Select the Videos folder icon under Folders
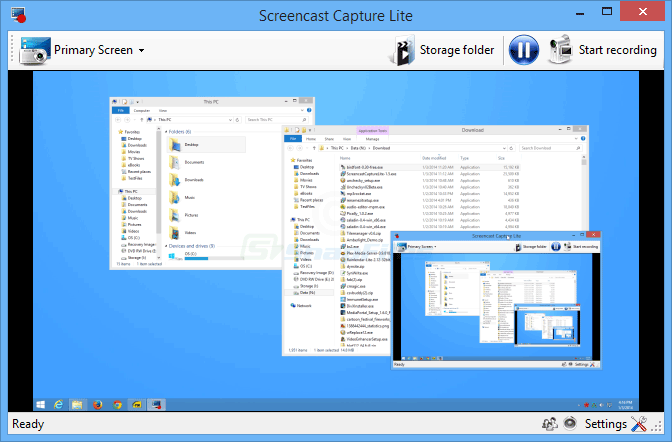Screen dimensions: 672x442 pos(175,233)
